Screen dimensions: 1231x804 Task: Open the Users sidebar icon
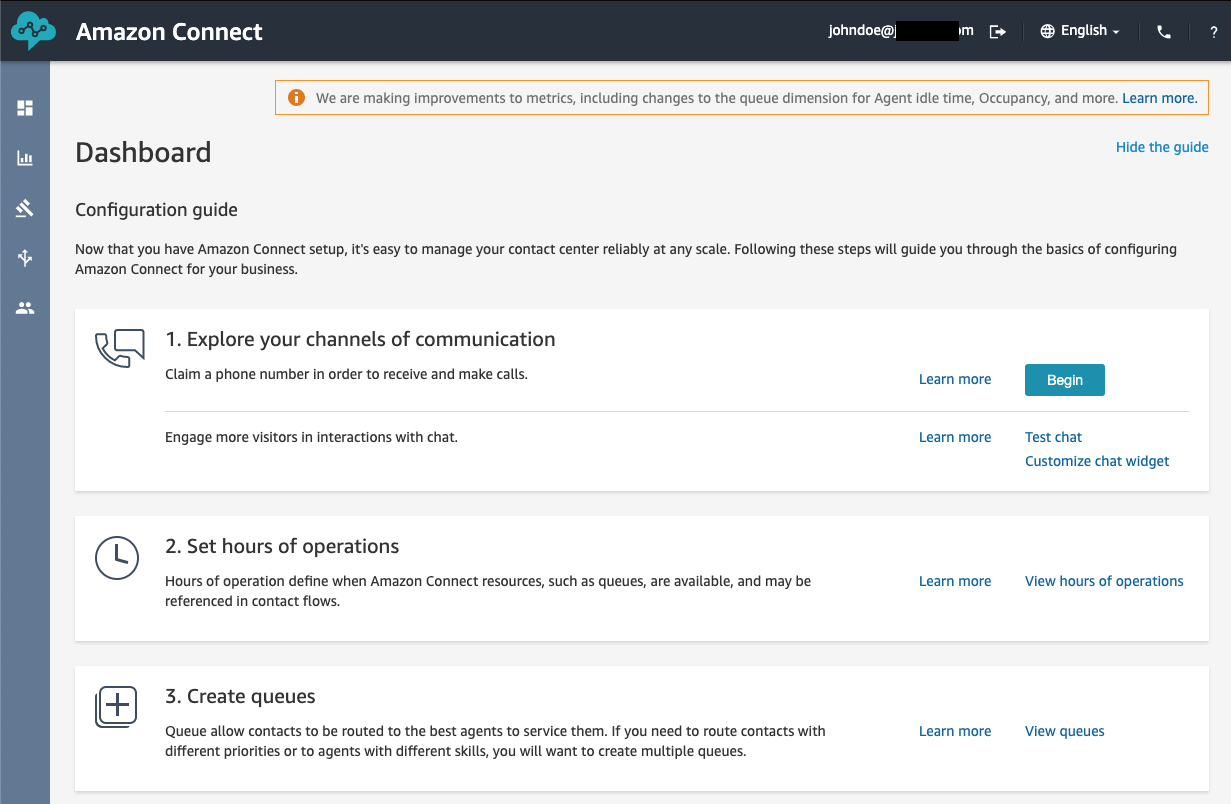click(x=25, y=308)
